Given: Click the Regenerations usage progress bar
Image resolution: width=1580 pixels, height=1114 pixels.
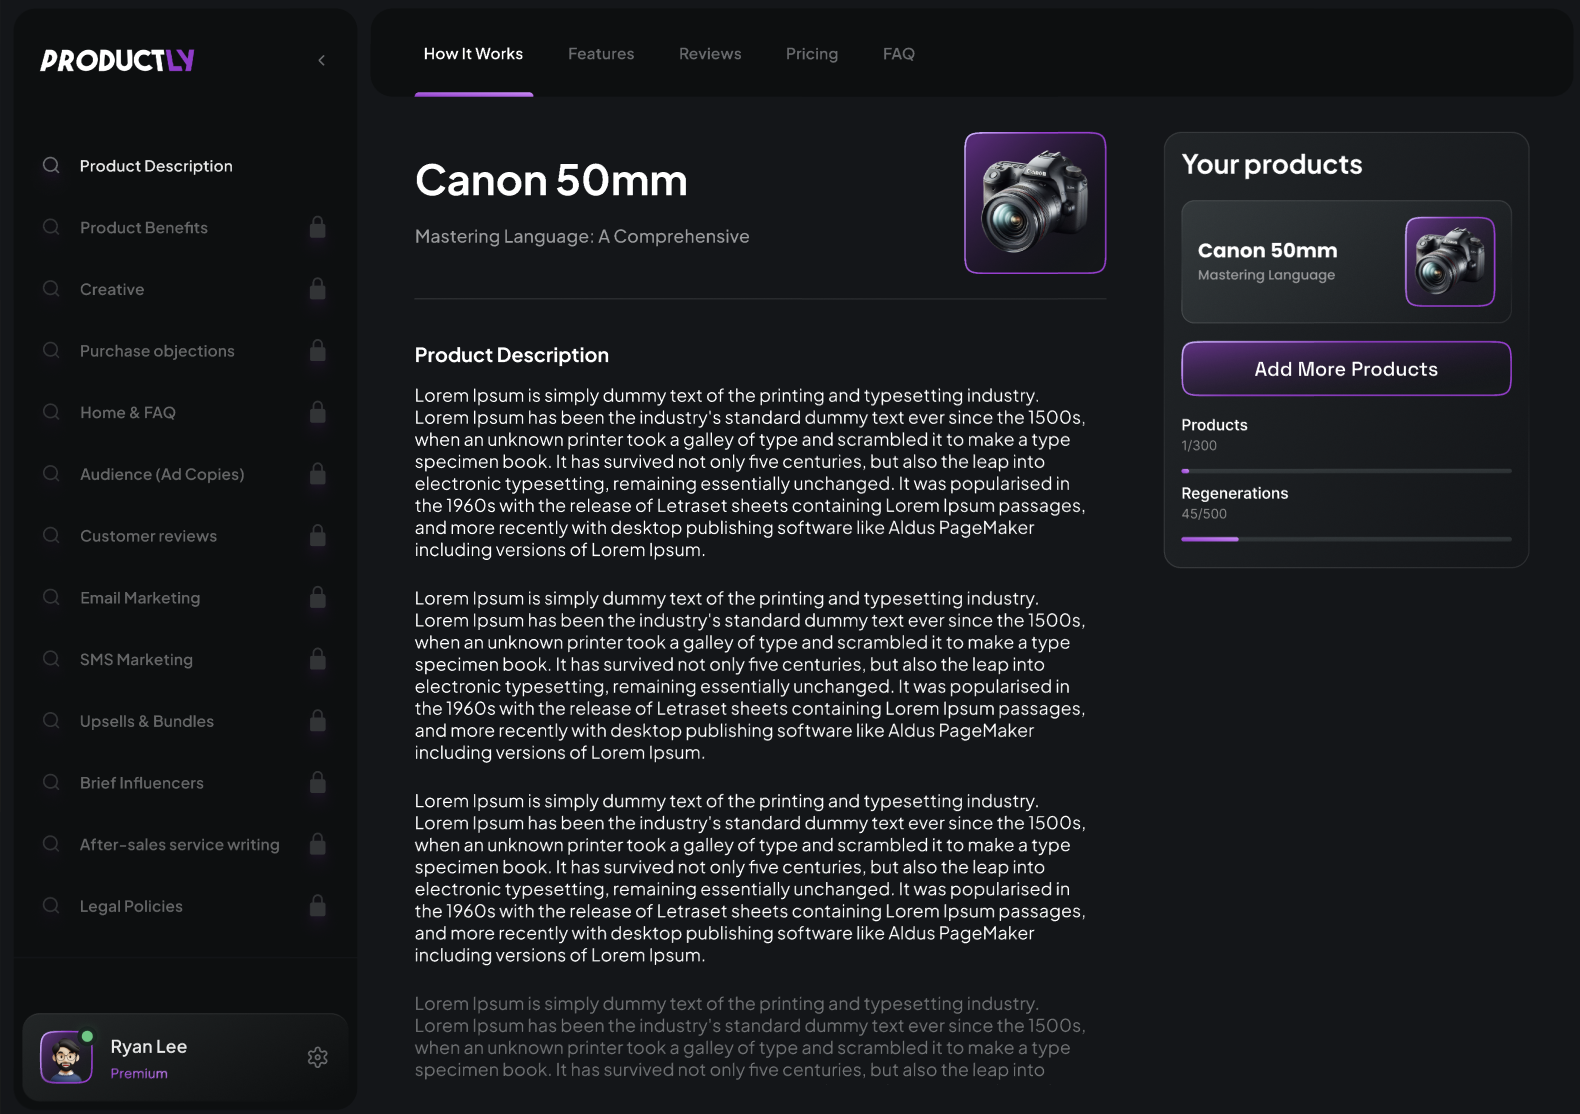Looking at the screenshot, I should click(1346, 539).
